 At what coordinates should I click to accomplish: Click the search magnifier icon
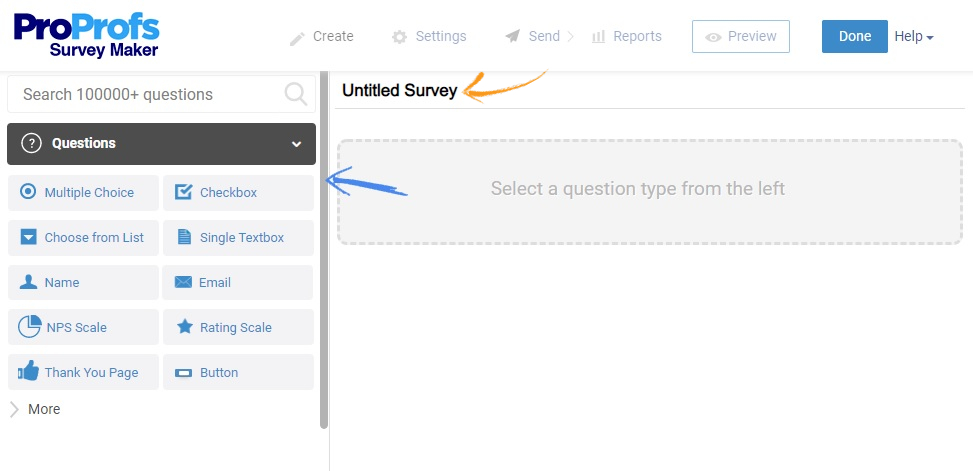[x=295, y=94]
